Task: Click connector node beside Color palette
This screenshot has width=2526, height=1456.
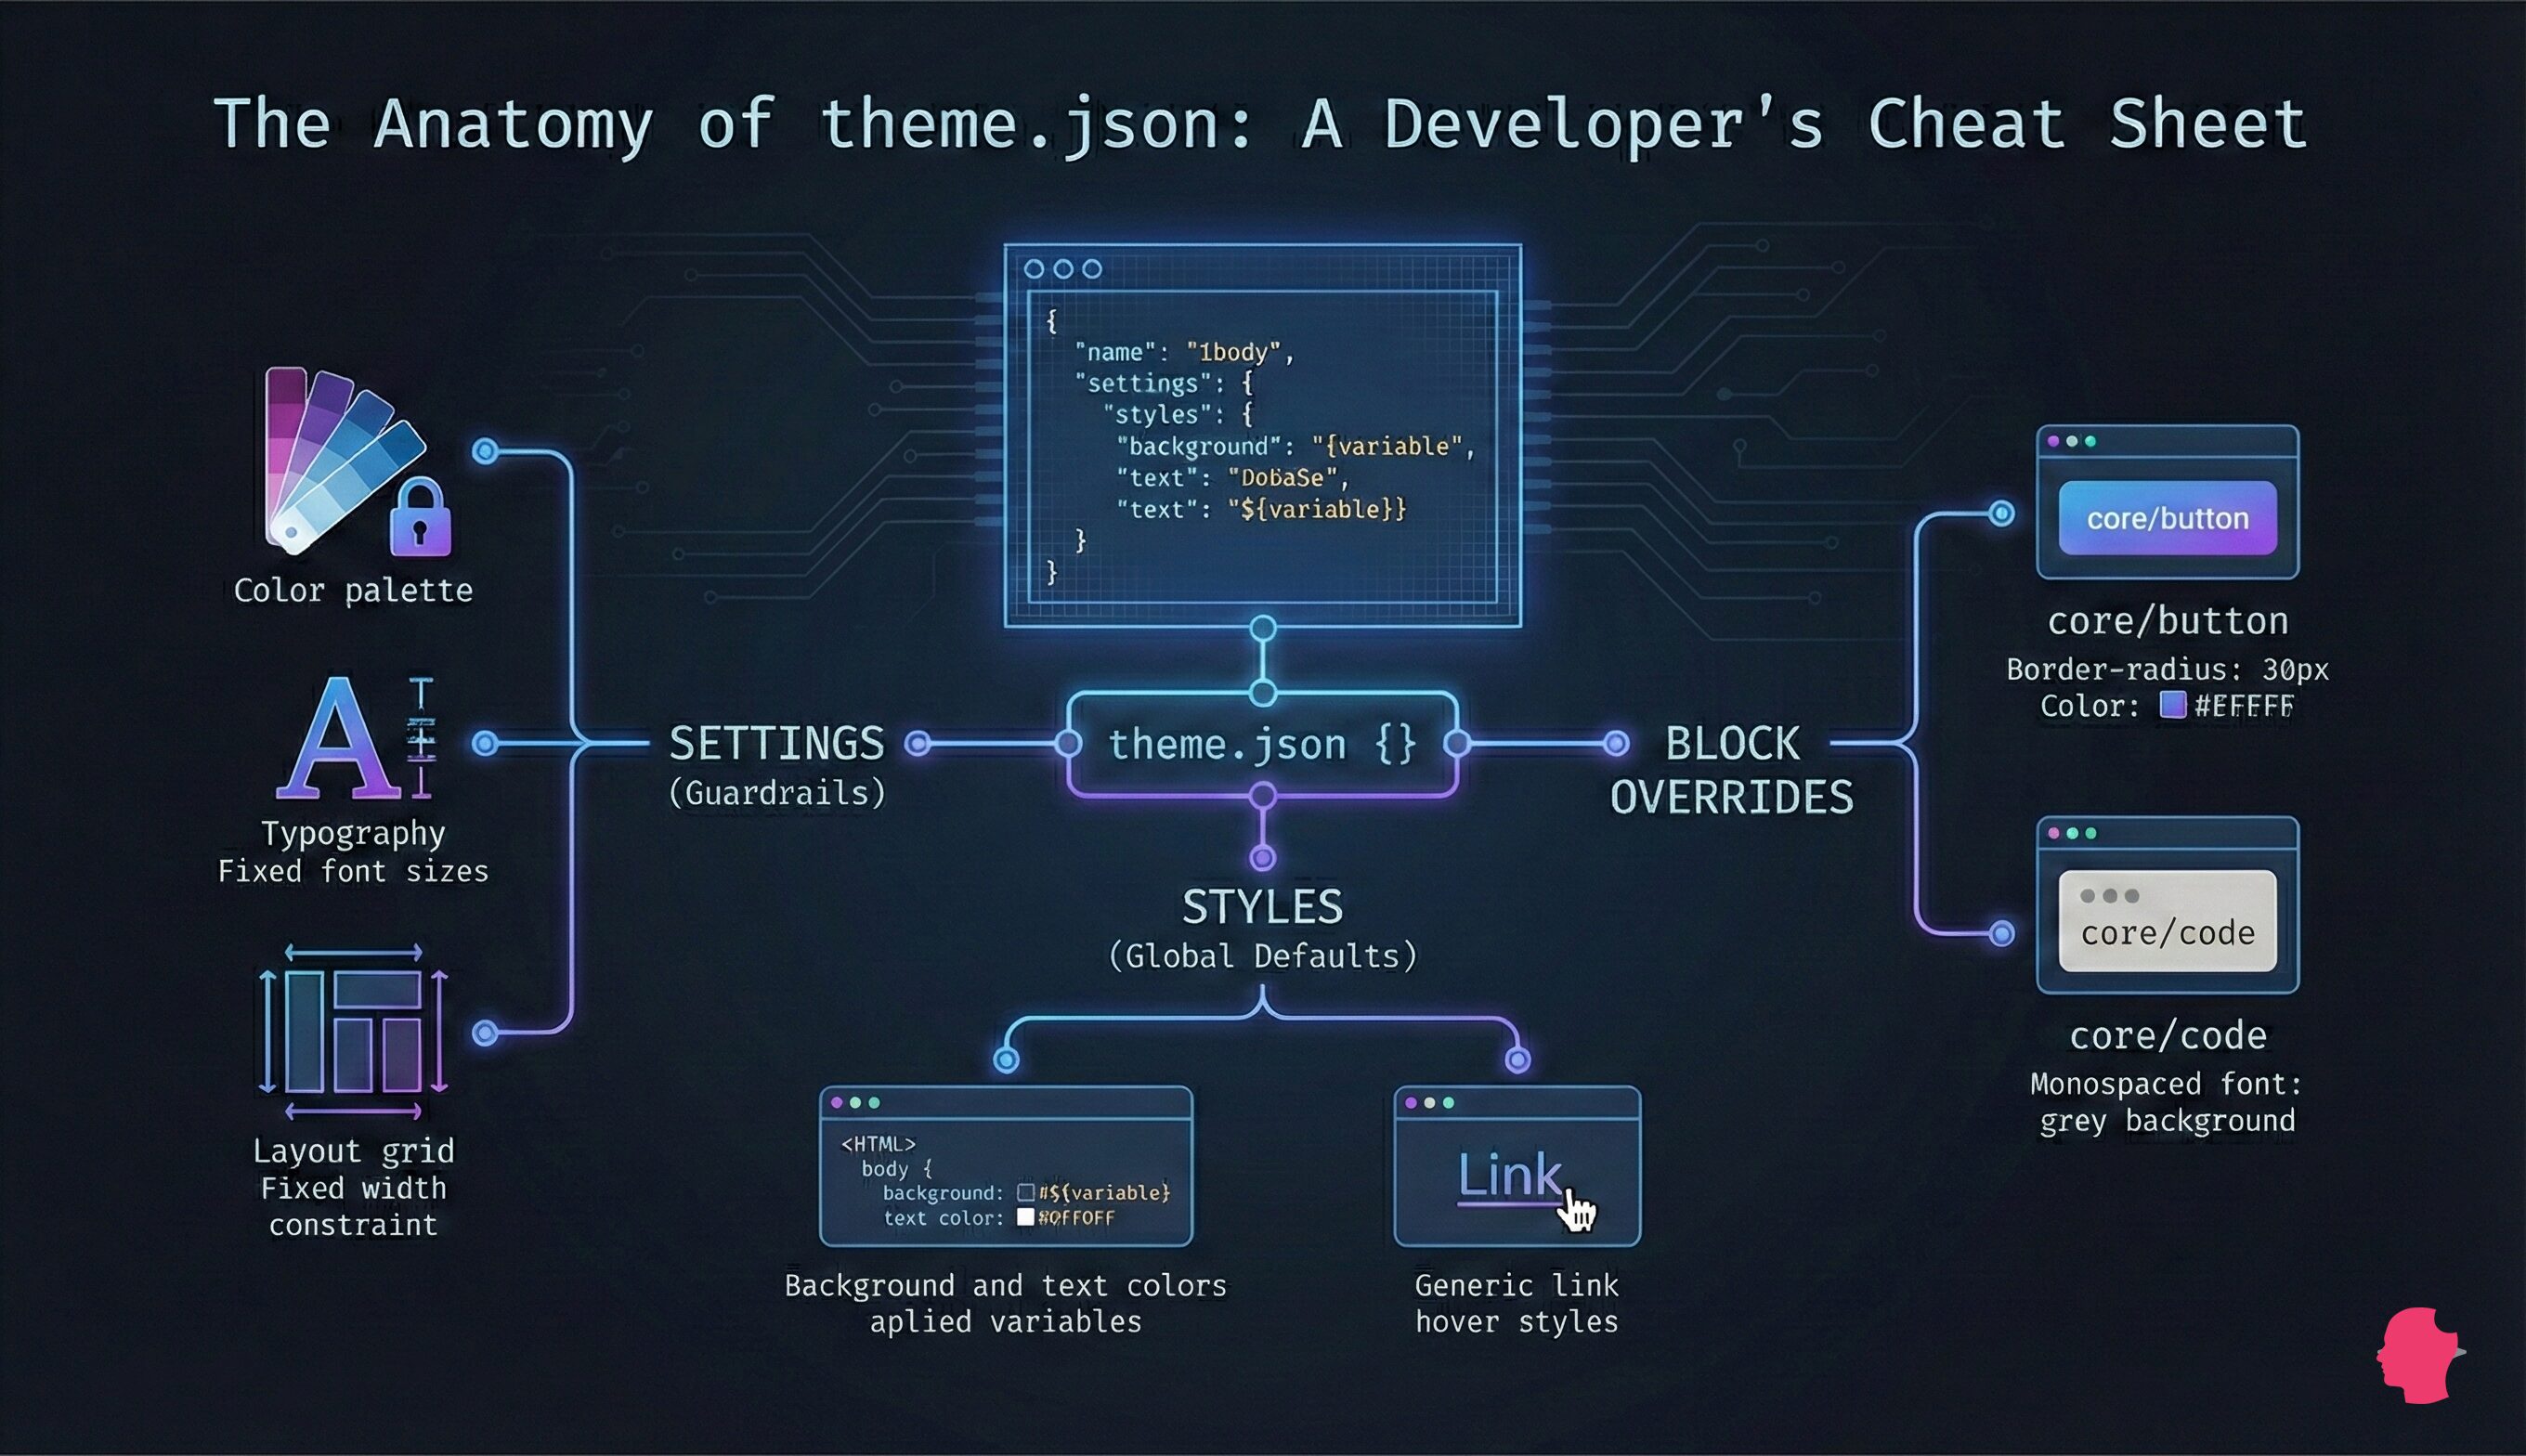Action: 485,451
